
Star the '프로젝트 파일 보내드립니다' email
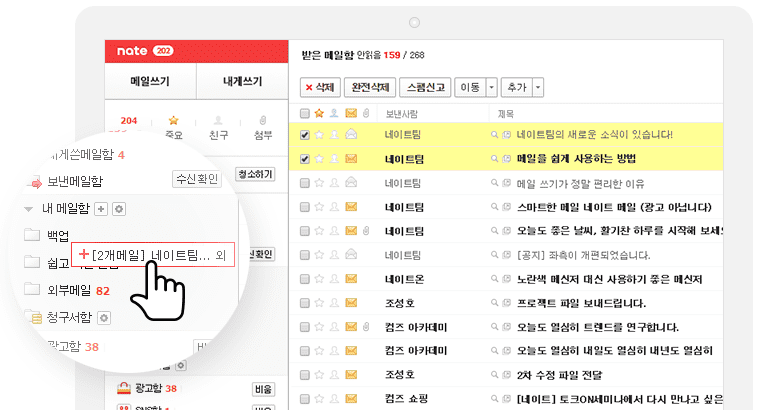319,303
